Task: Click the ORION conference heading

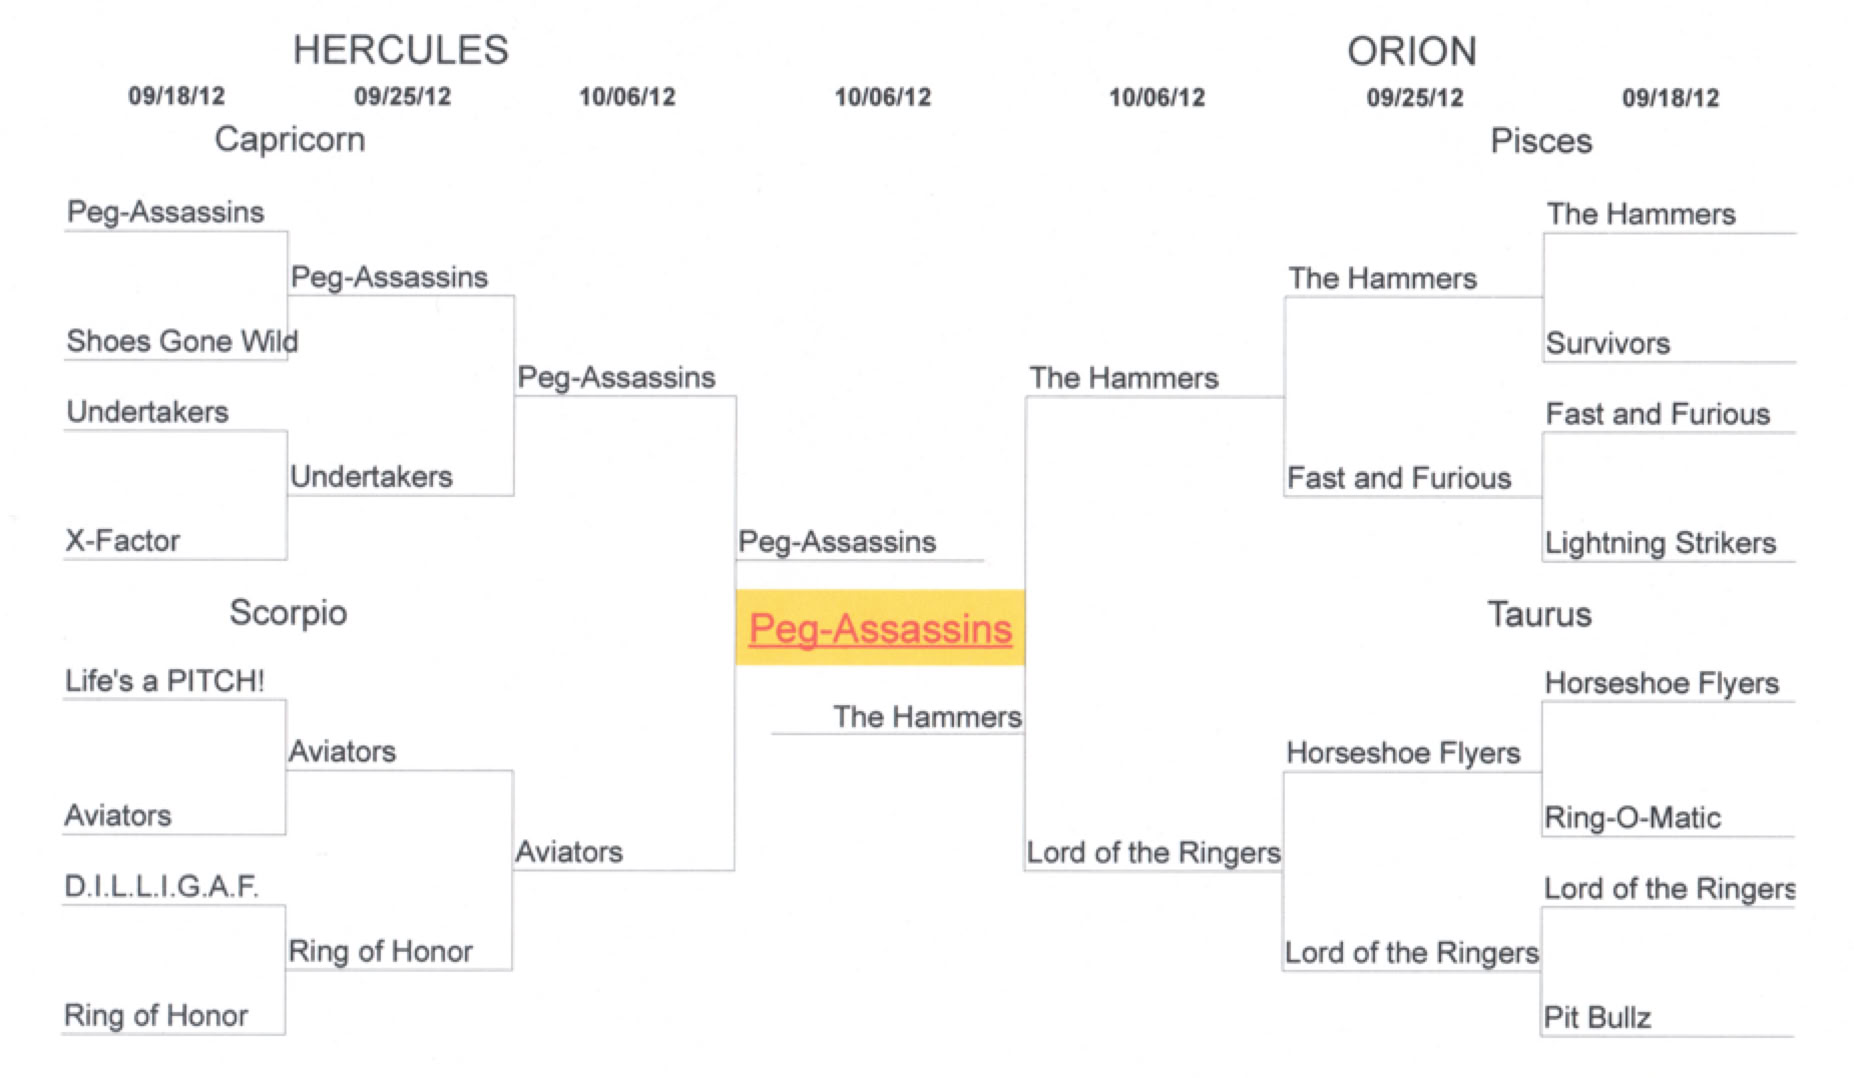Action: [1411, 51]
